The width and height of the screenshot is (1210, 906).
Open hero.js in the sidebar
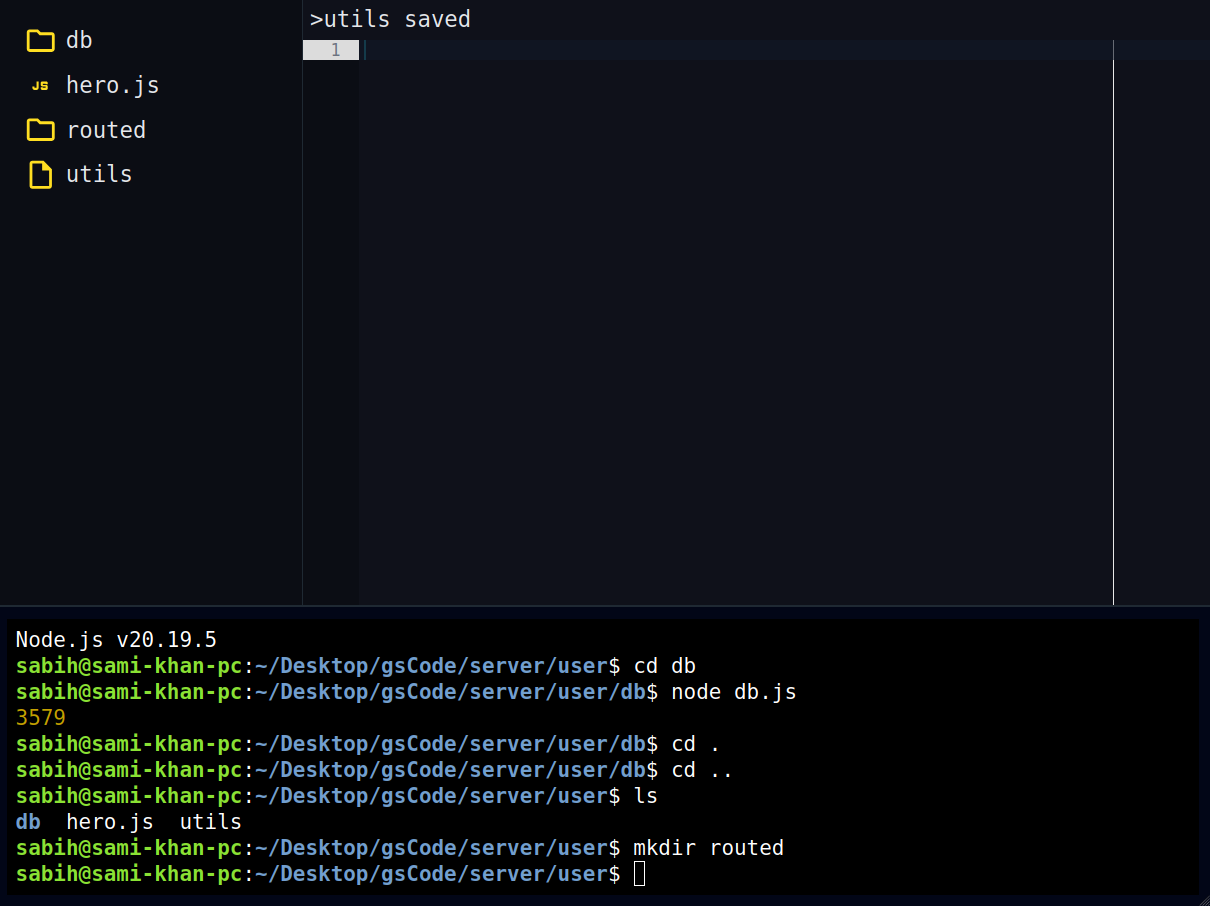113,86
